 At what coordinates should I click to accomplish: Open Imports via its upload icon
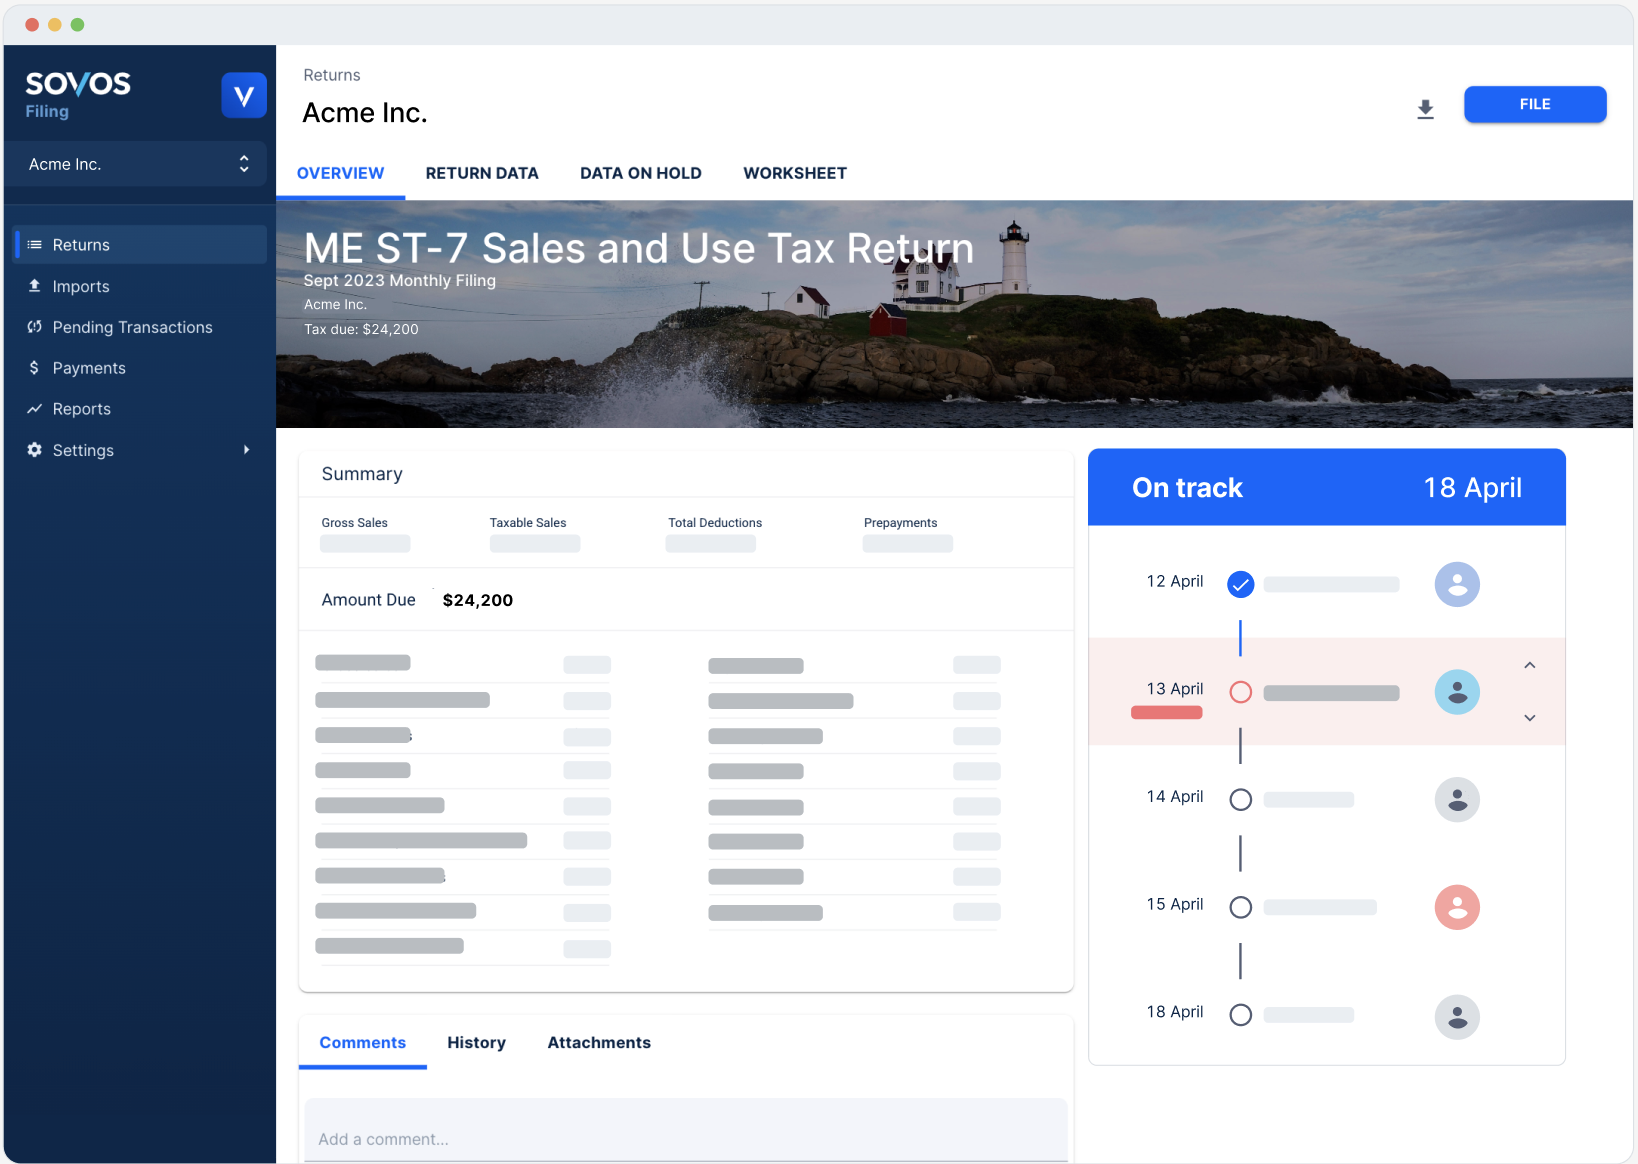point(35,286)
